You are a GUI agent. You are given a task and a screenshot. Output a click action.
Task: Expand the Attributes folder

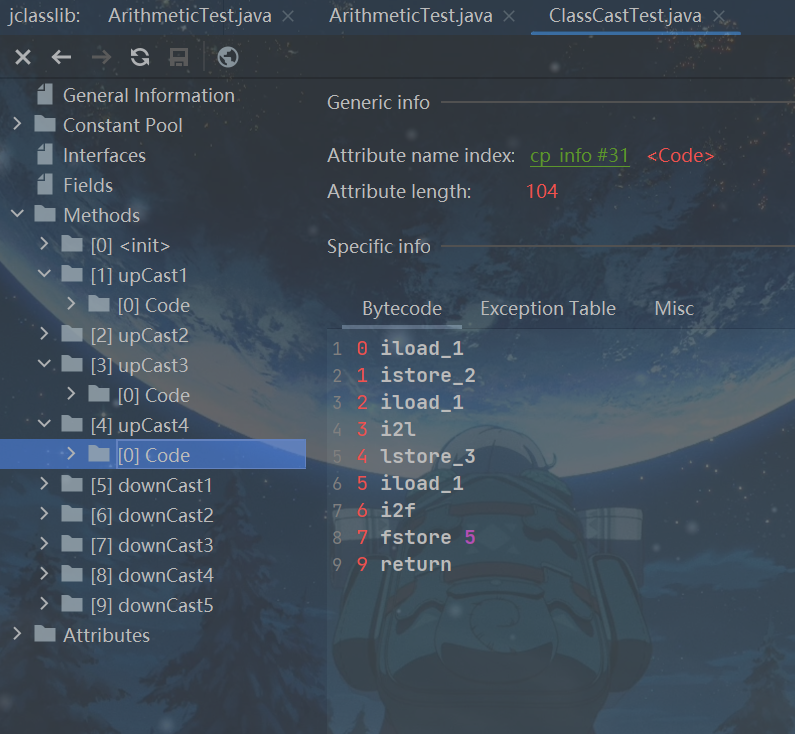pyautogui.click(x=17, y=635)
